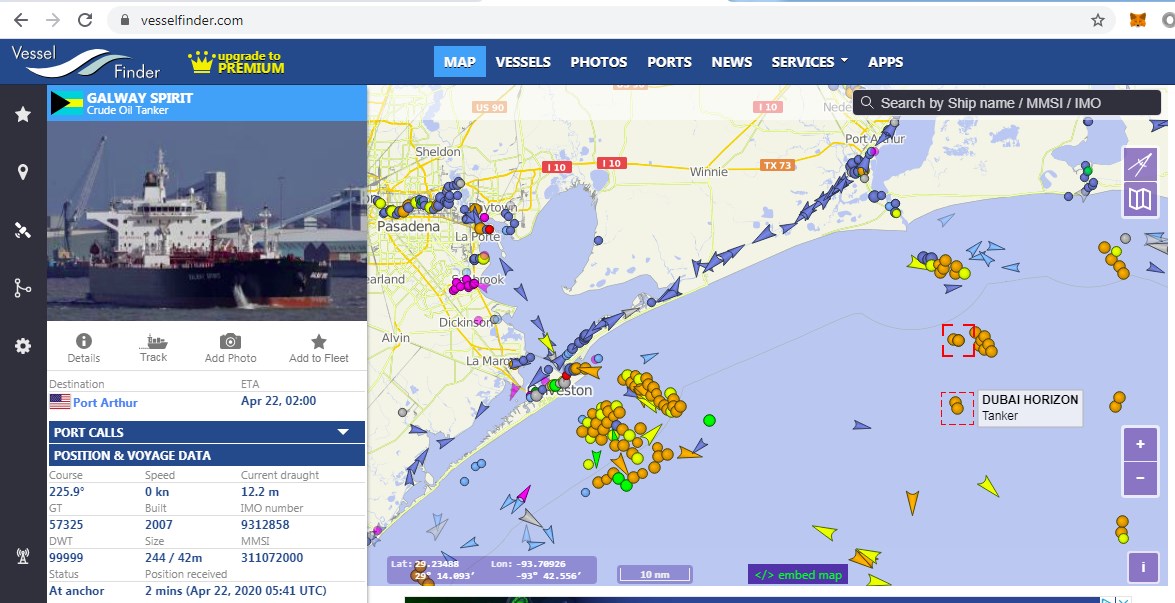The height and width of the screenshot is (603, 1175).
Task: Click the Port Arthur destination link
Action: (x=105, y=403)
